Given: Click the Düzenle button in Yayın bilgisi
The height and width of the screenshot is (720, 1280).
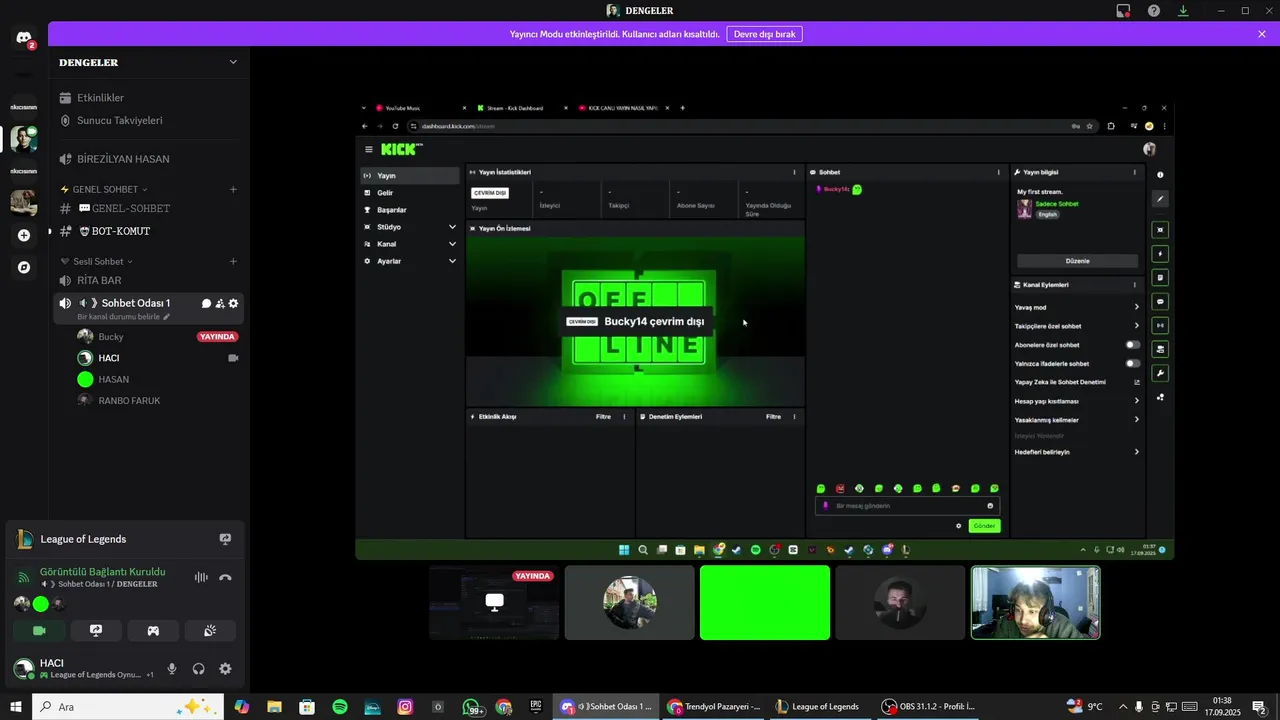Looking at the screenshot, I should (1077, 261).
